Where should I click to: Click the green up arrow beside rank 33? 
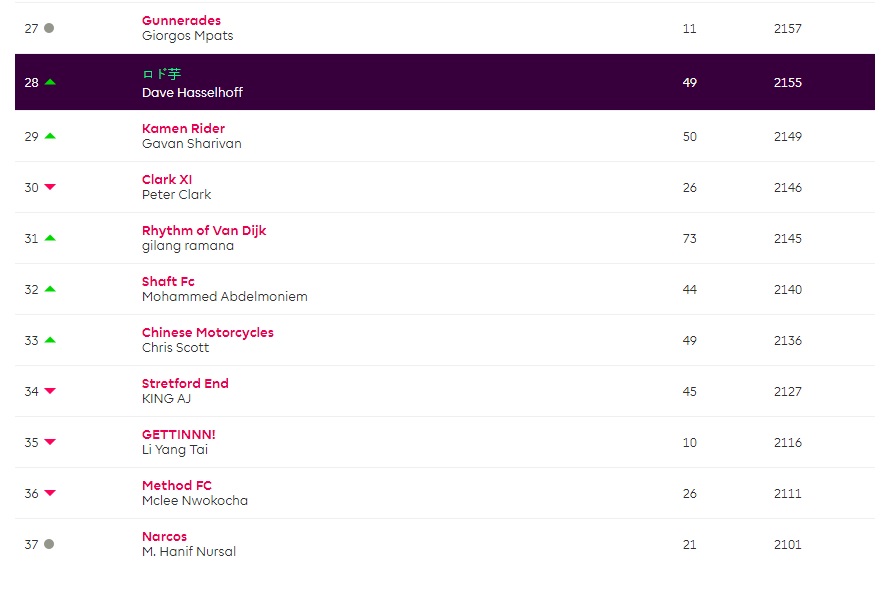click(x=50, y=340)
